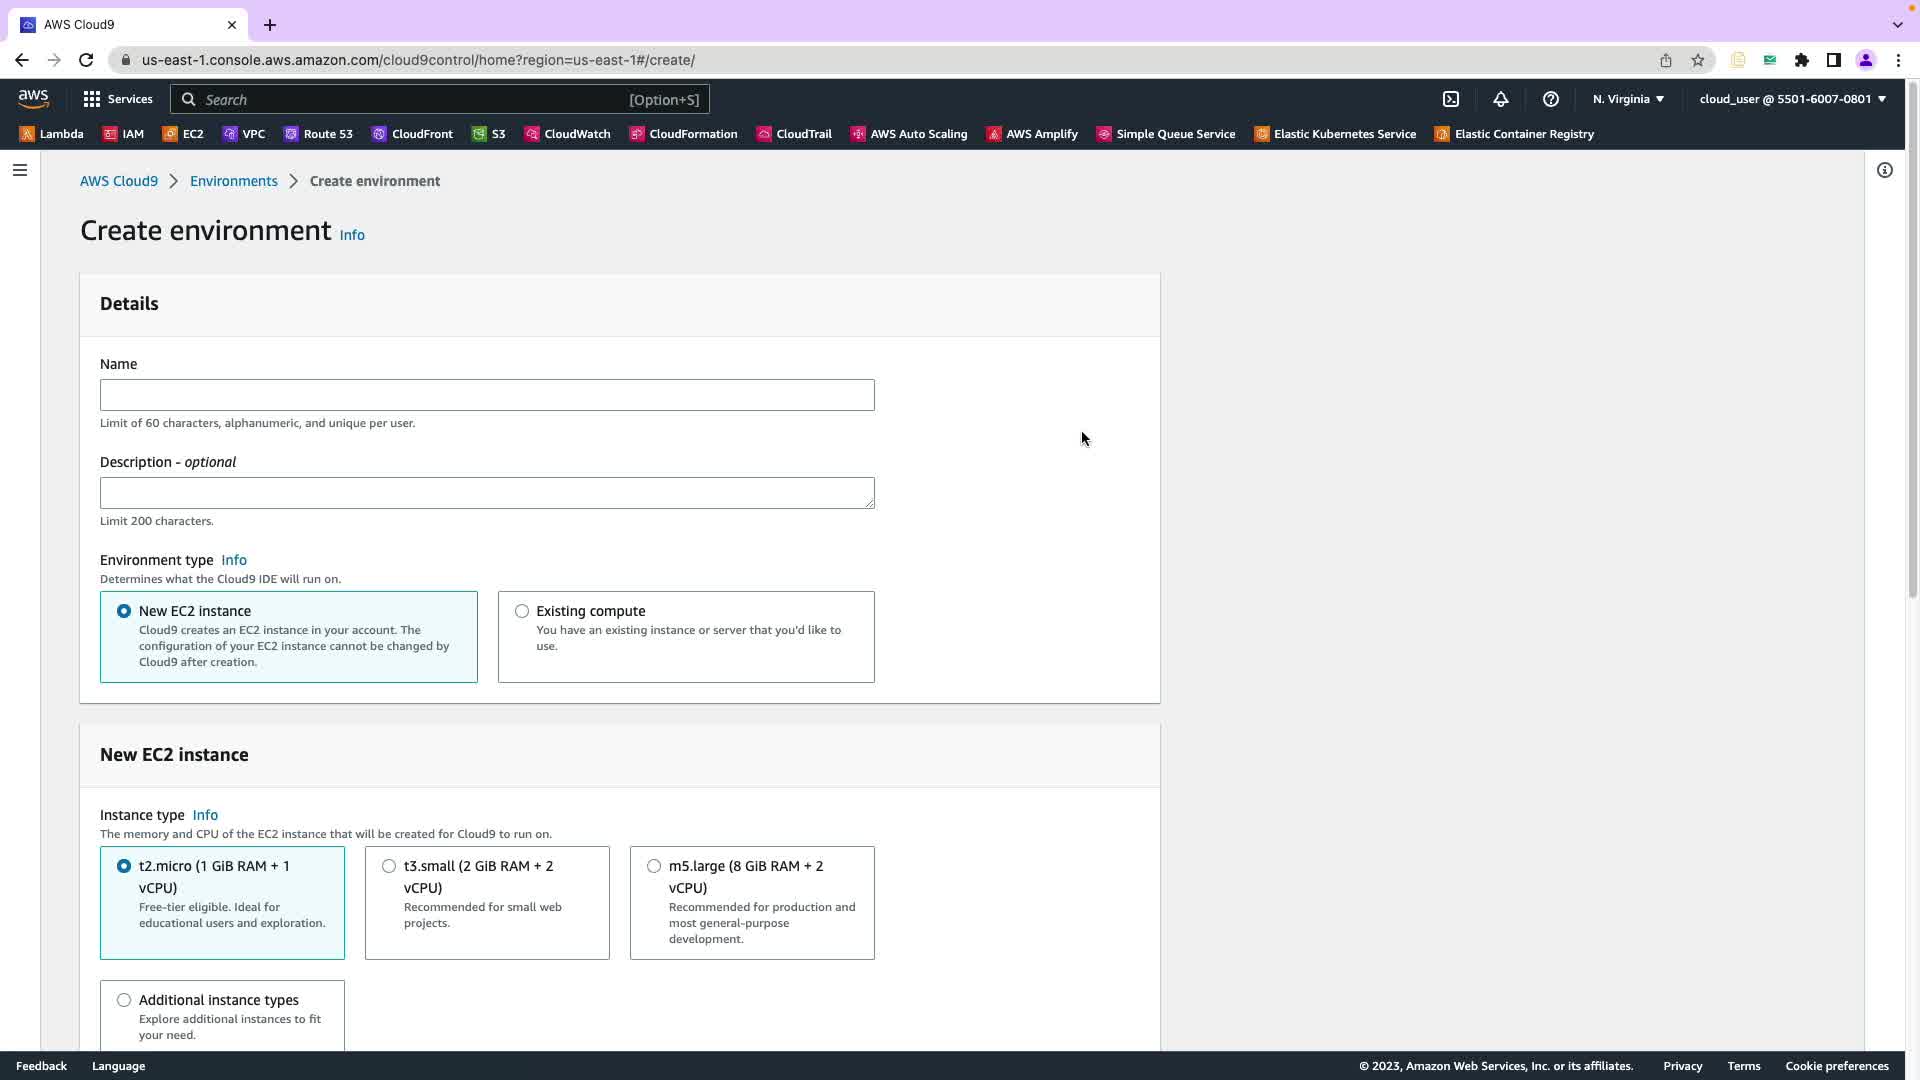Open the AWS CloudShell icon
Screen dimensions: 1920x1080
[x=1451, y=99]
